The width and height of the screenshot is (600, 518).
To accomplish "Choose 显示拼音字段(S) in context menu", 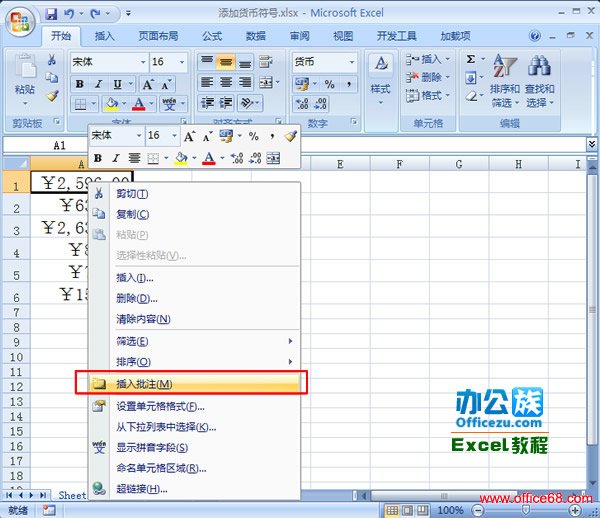I will [x=195, y=447].
